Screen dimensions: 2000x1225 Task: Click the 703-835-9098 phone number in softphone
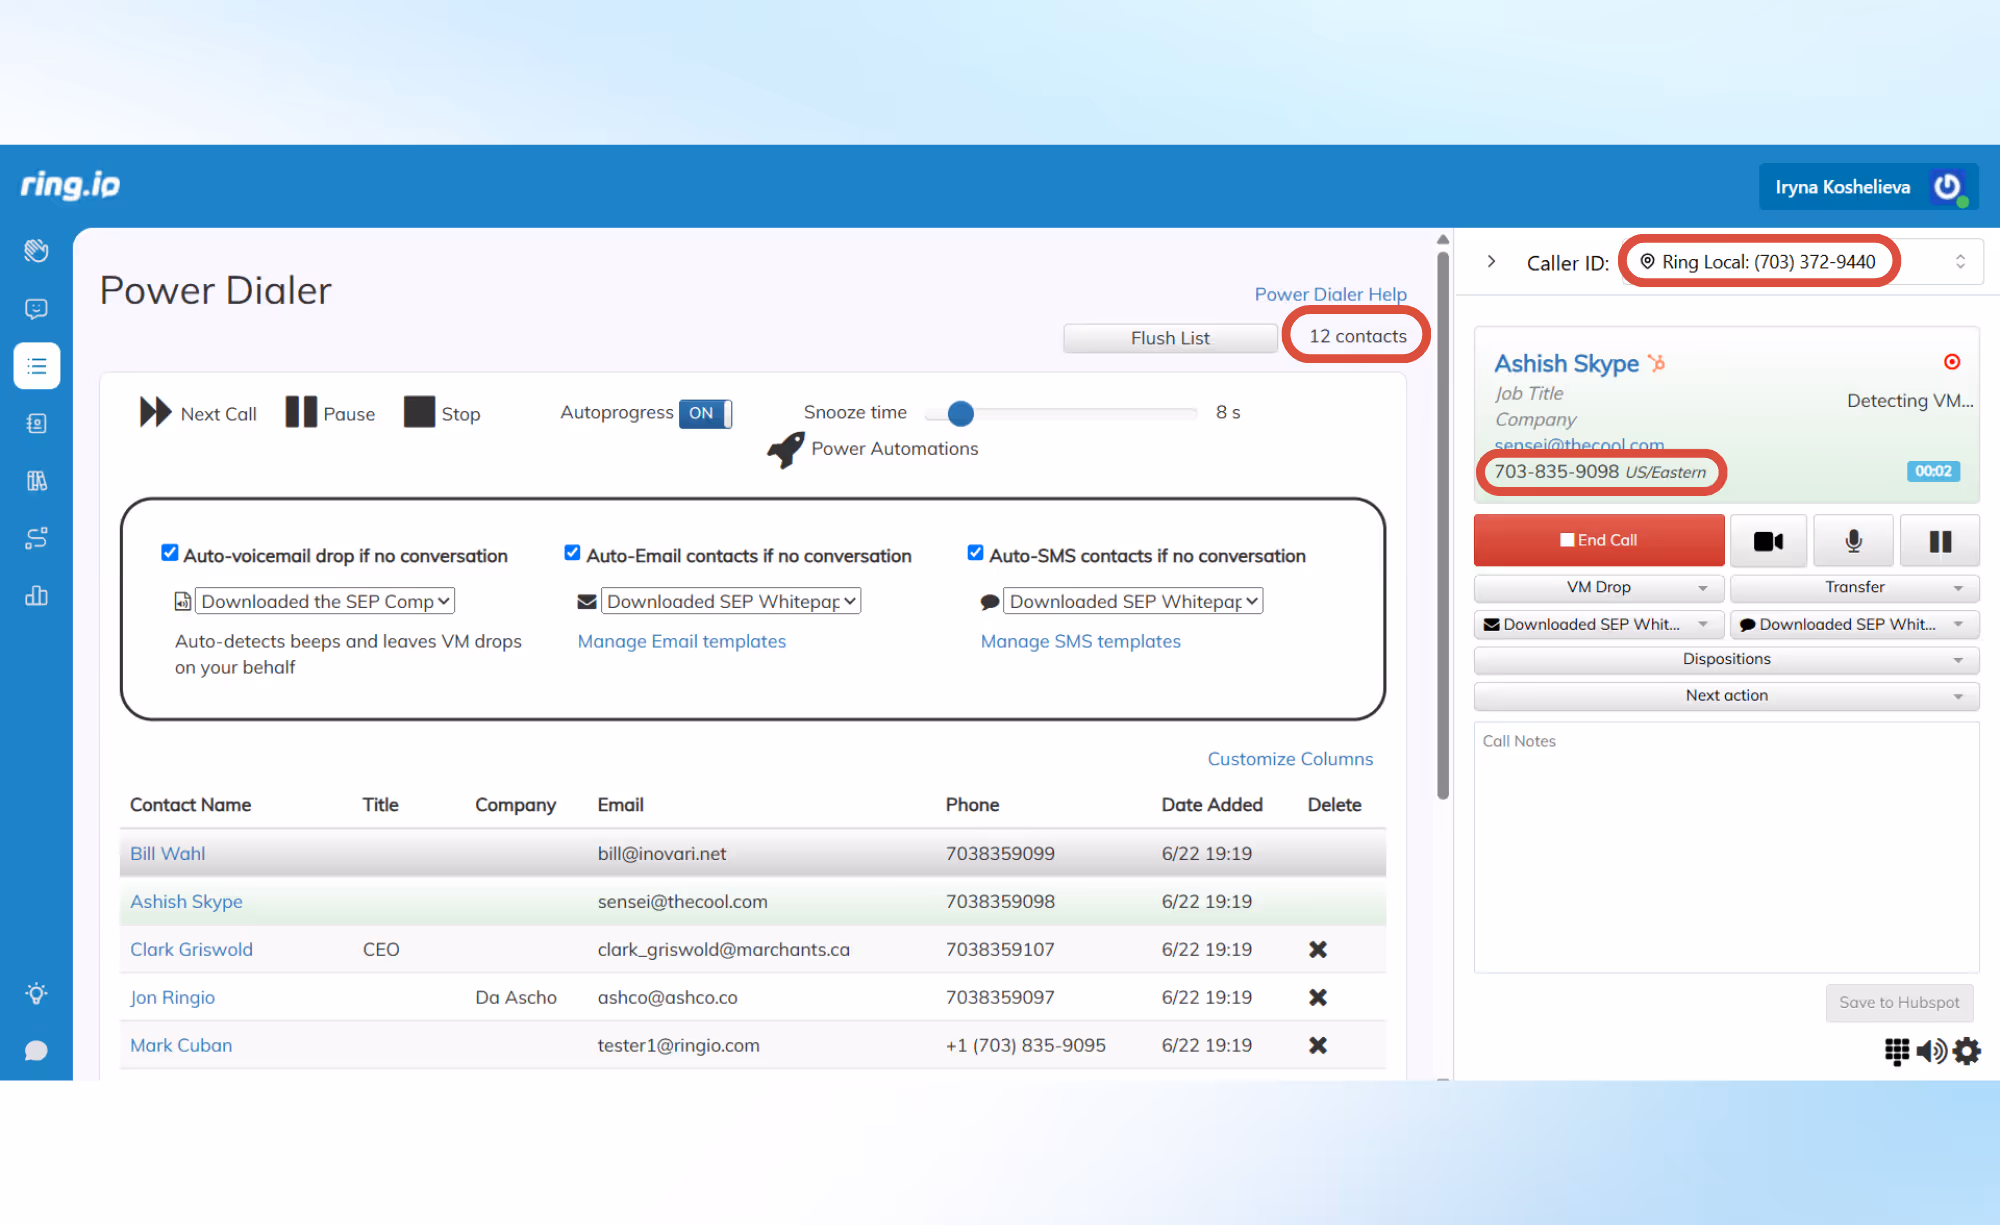click(1556, 472)
